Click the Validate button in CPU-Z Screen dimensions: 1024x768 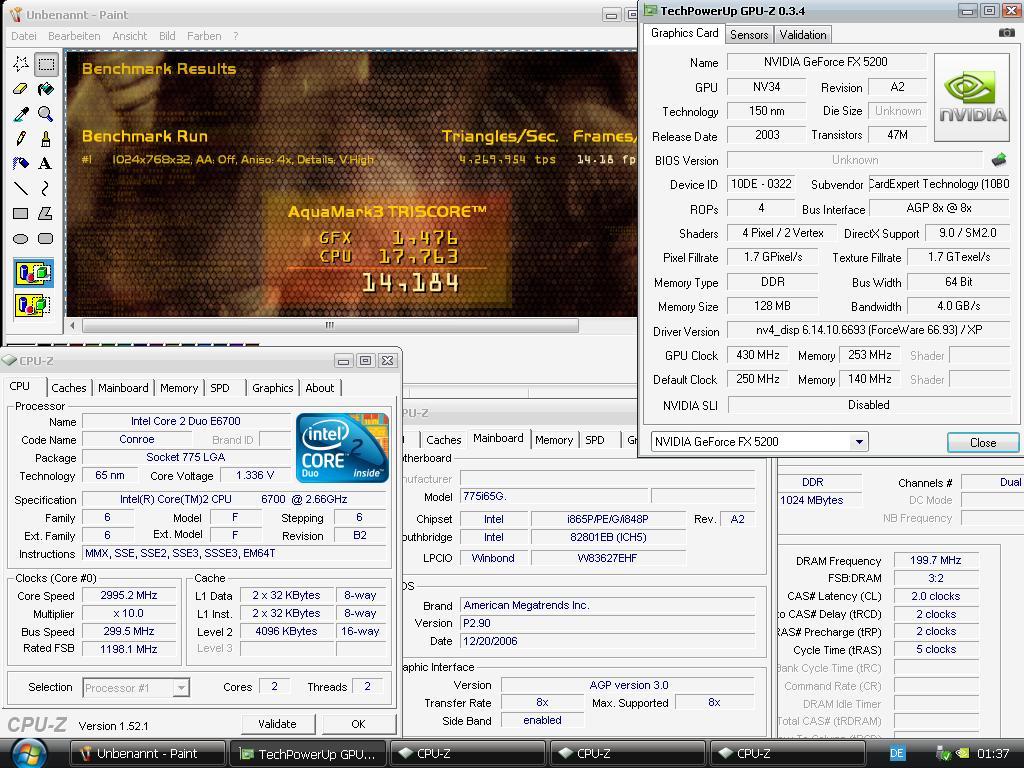278,724
